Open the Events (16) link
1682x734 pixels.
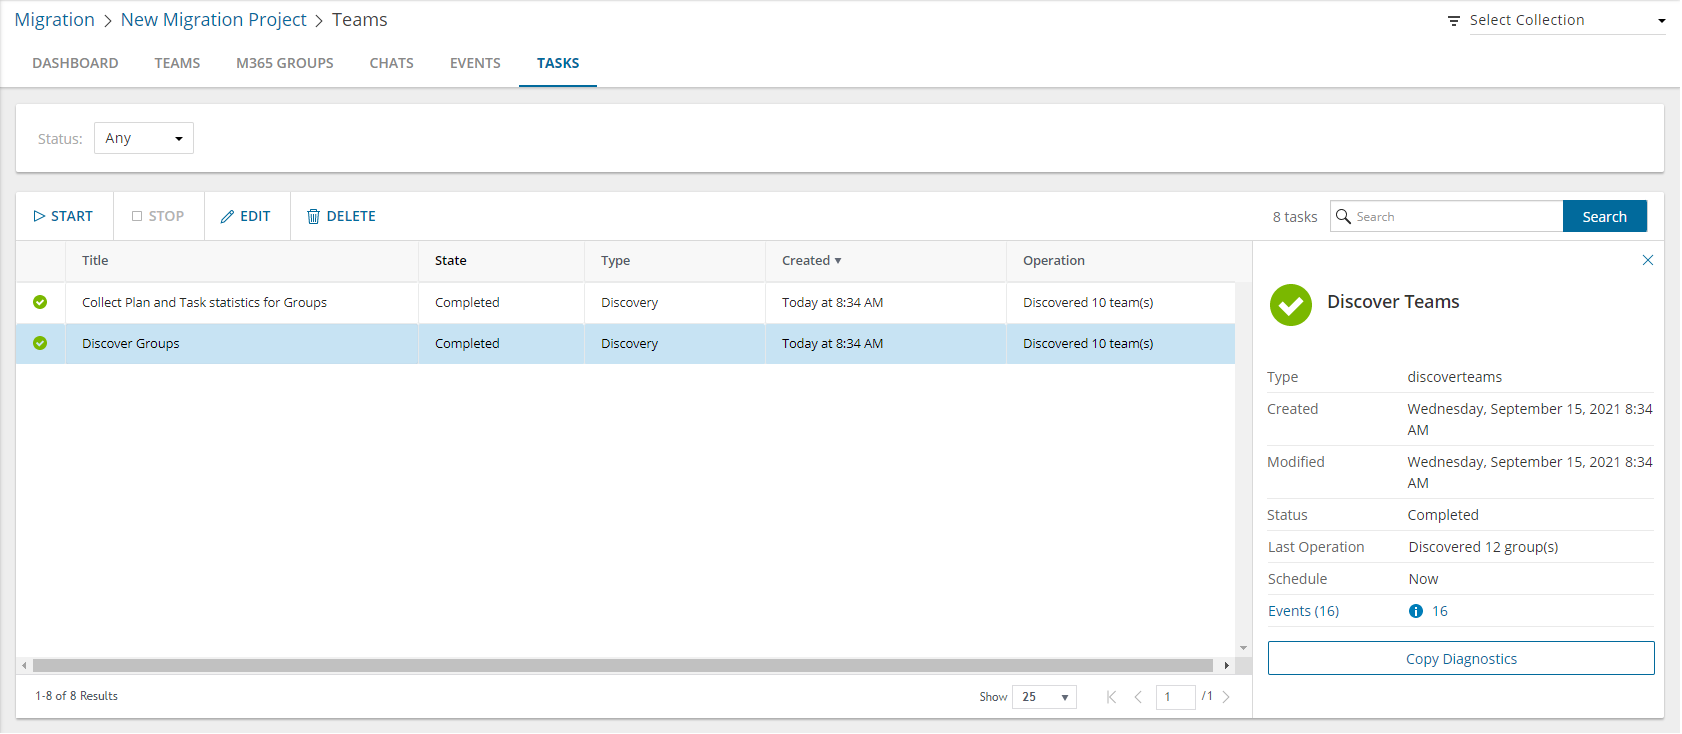point(1303,611)
